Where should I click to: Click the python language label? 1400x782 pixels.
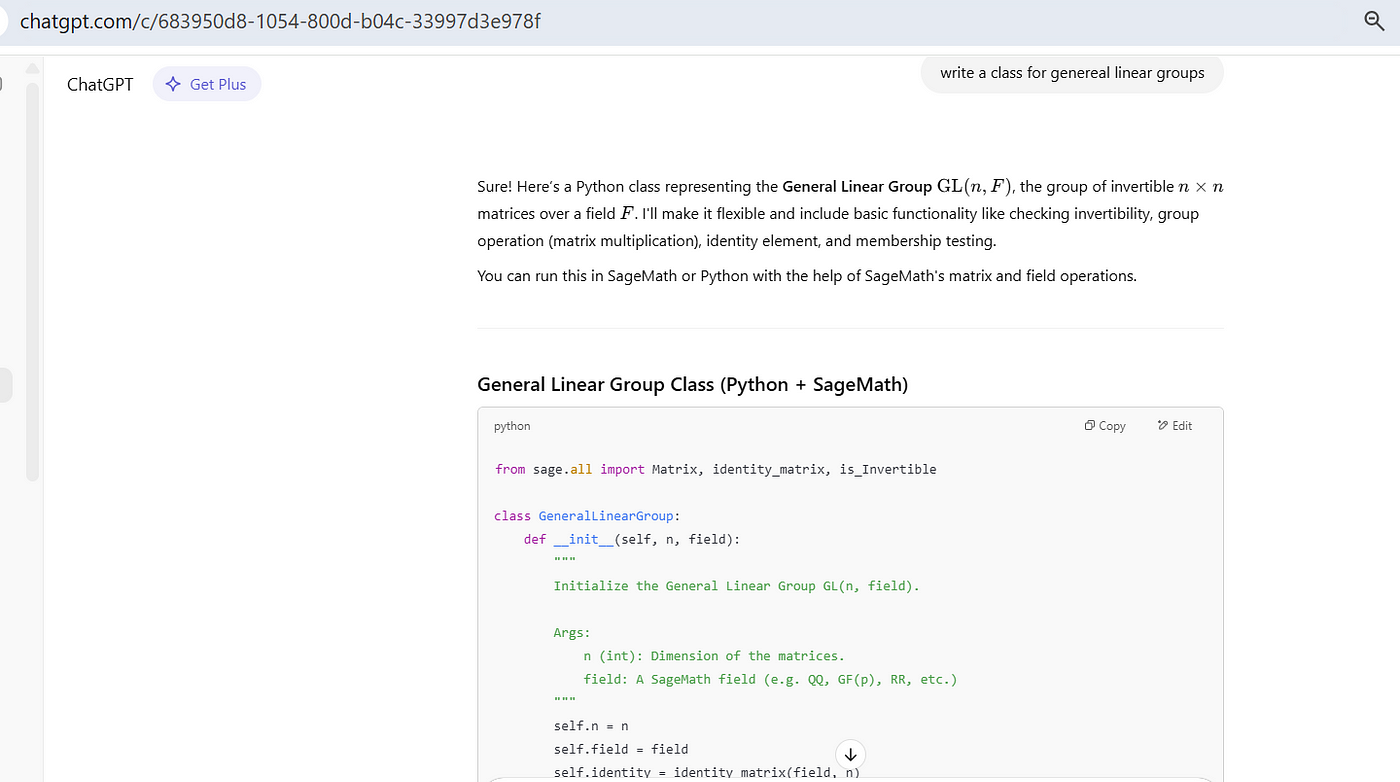click(512, 426)
